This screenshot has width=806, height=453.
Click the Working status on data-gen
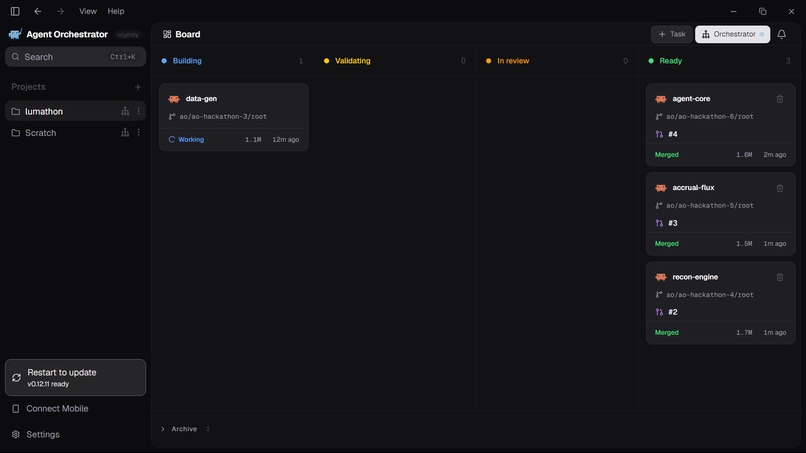click(x=186, y=139)
